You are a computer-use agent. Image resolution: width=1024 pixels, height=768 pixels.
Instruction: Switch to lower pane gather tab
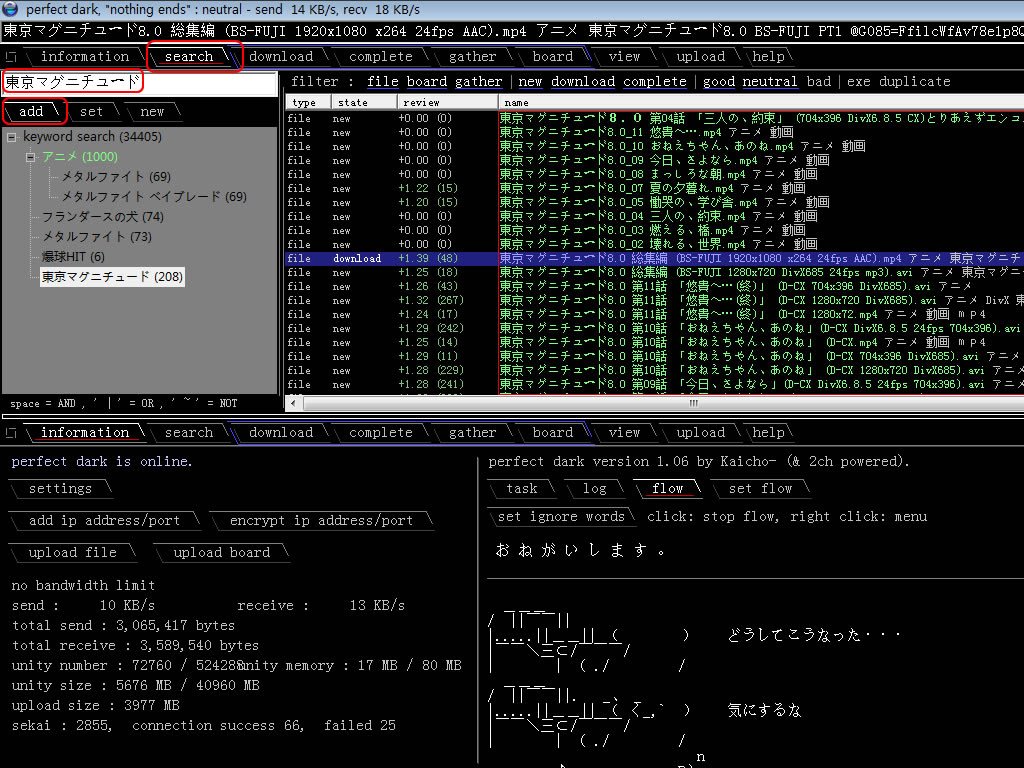coord(472,432)
